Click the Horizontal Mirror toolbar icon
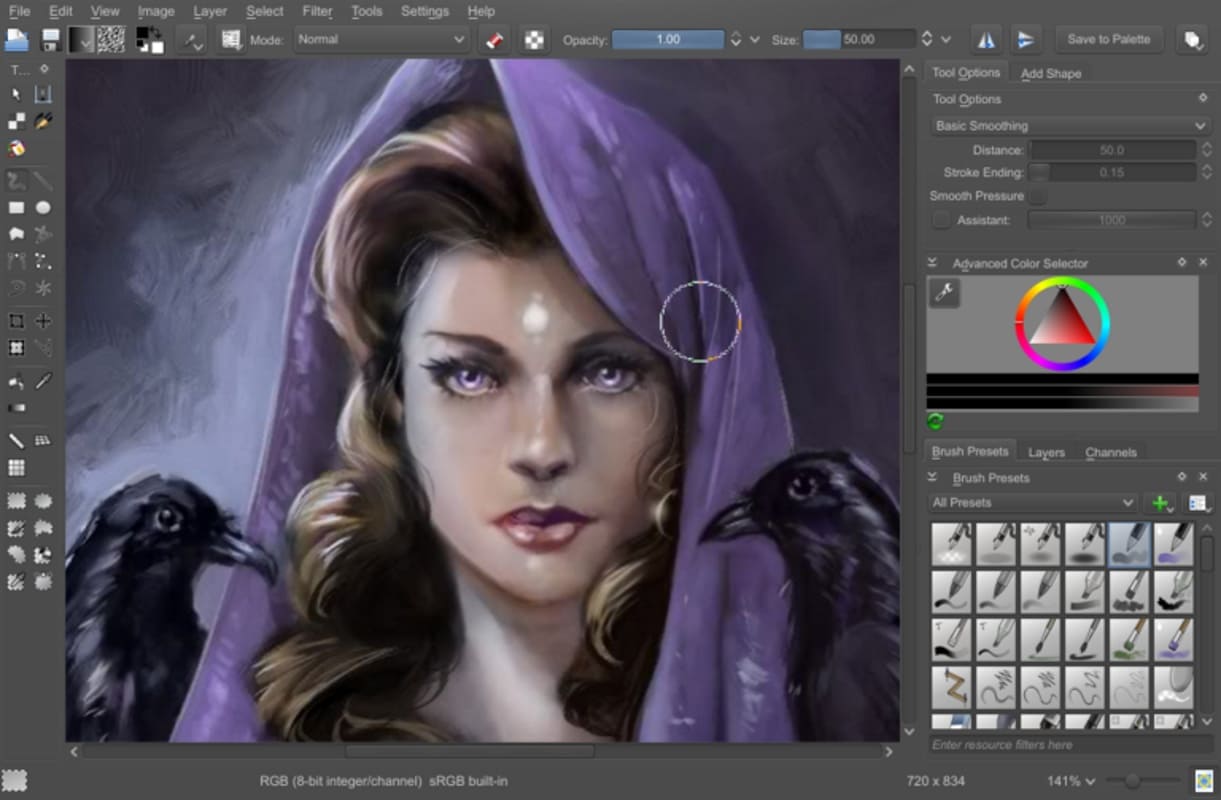The width and height of the screenshot is (1221, 800). click(x=986, y=38)
